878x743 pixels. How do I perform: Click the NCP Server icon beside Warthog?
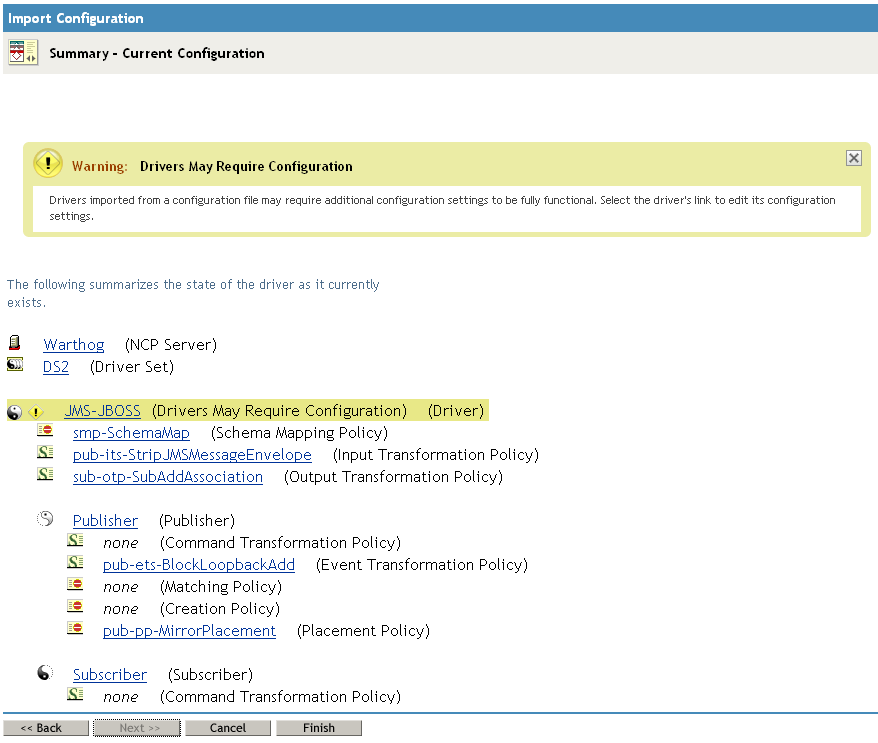click(13, 343)
